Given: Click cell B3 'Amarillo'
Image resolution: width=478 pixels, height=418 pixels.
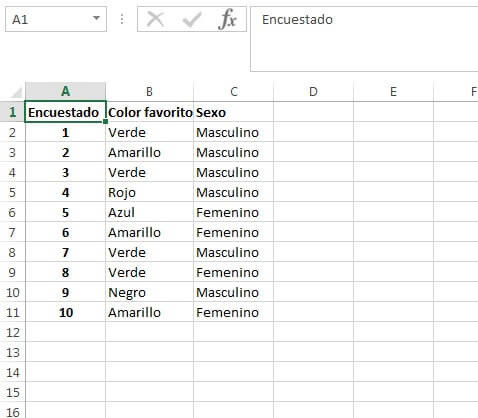Looking at the screenshot, I should (149, 152).
